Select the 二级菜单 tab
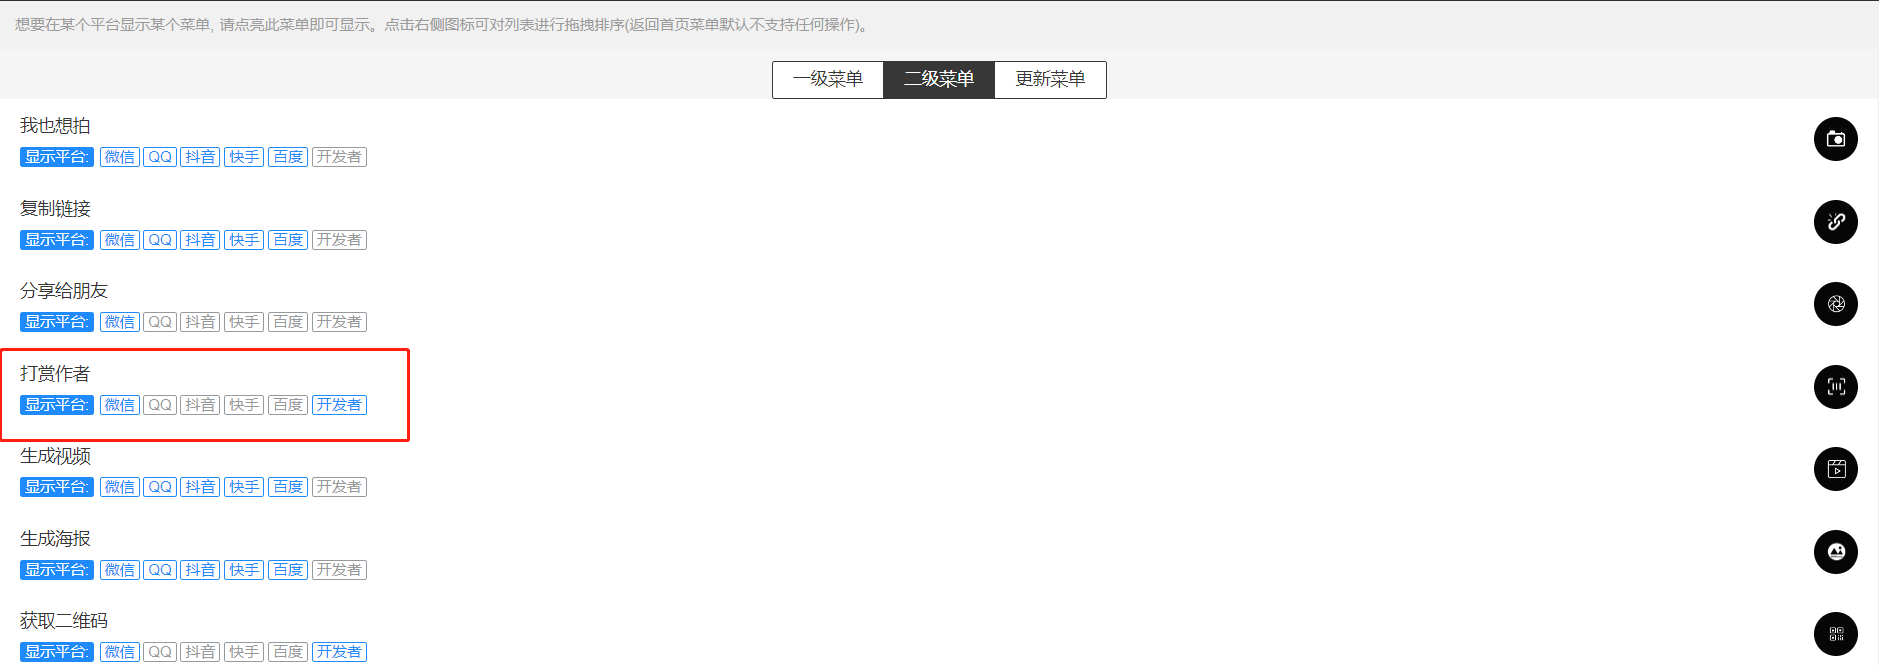Screen dimensions: 1879x666 [938, 80]
